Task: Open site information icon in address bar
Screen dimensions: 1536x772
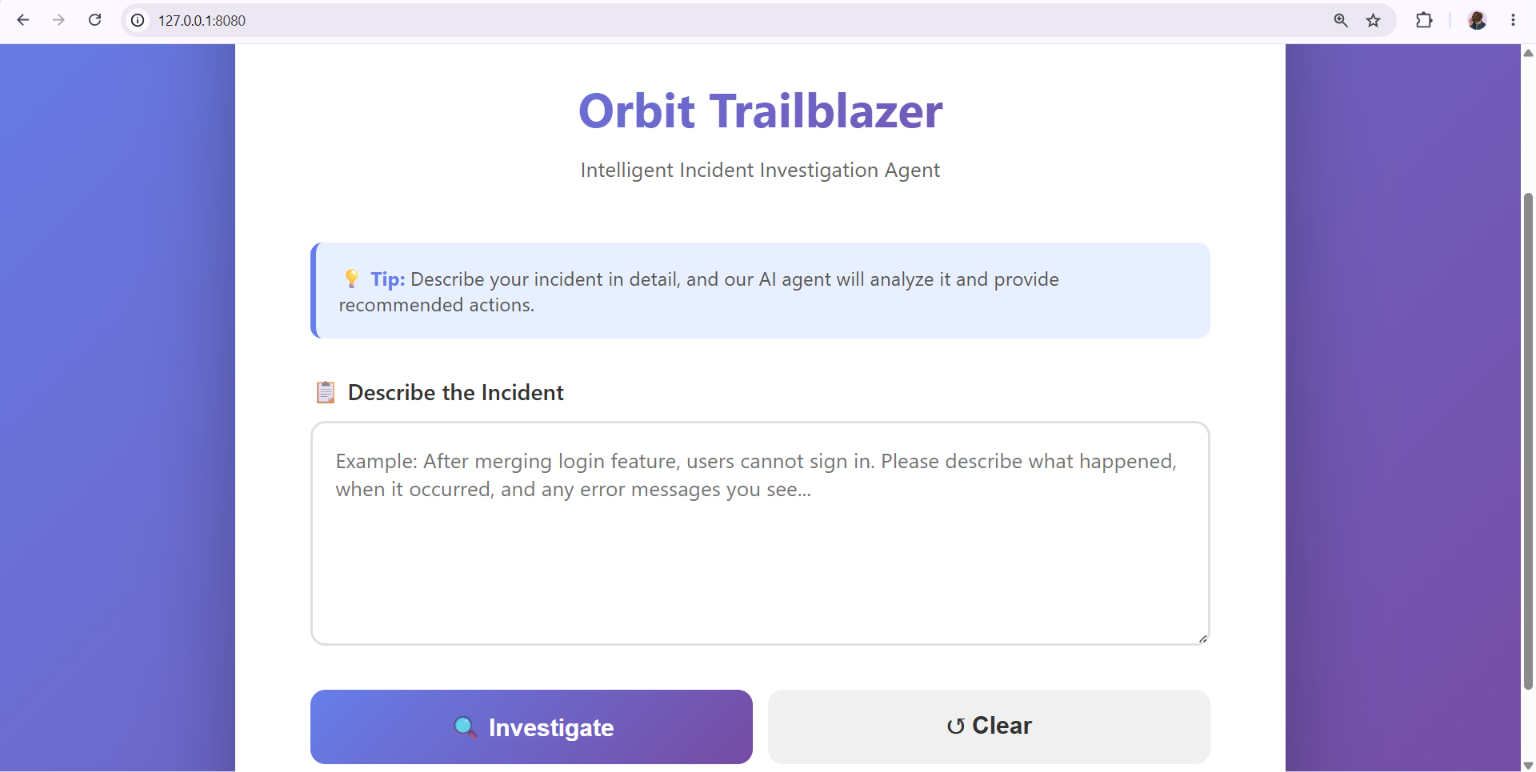Action: click(x=138, y=20)
